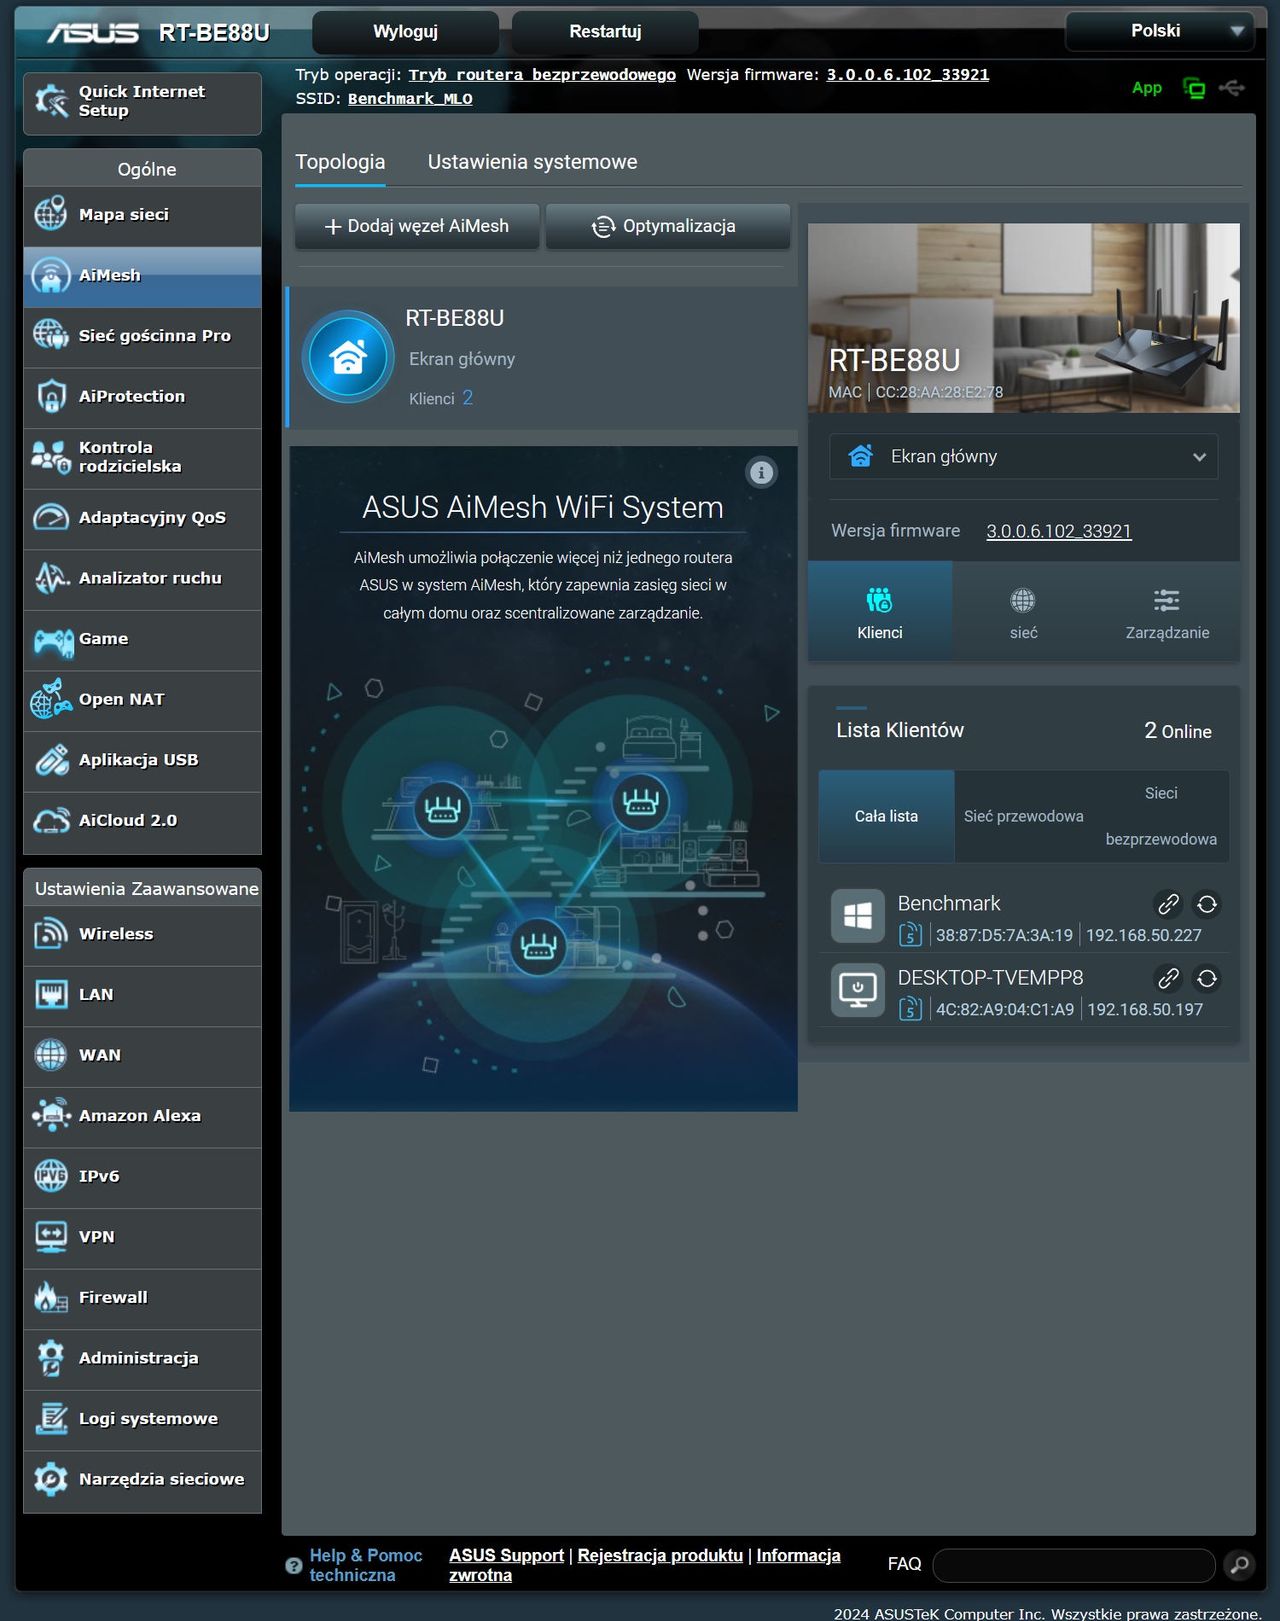This screenshot has width=1280, height=1621.
Task: Click the Help & Pomoc techniczna link
Action: pos(366,1565)
